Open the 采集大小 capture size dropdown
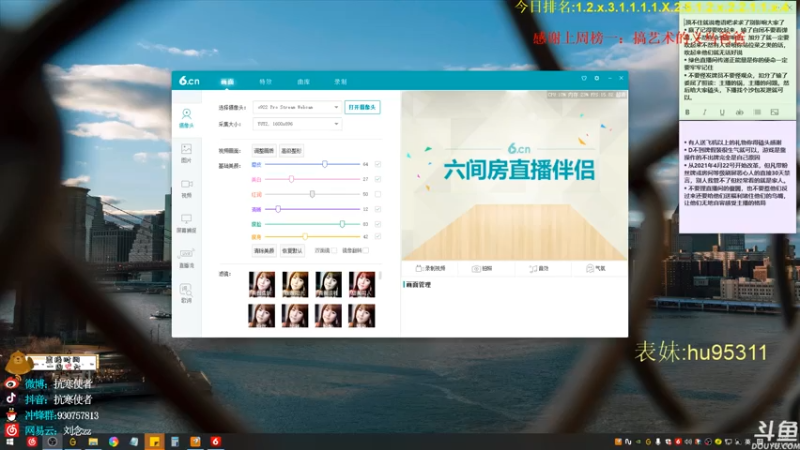The image size is (800, 450). pyautogui.click(x=297, y=124)
